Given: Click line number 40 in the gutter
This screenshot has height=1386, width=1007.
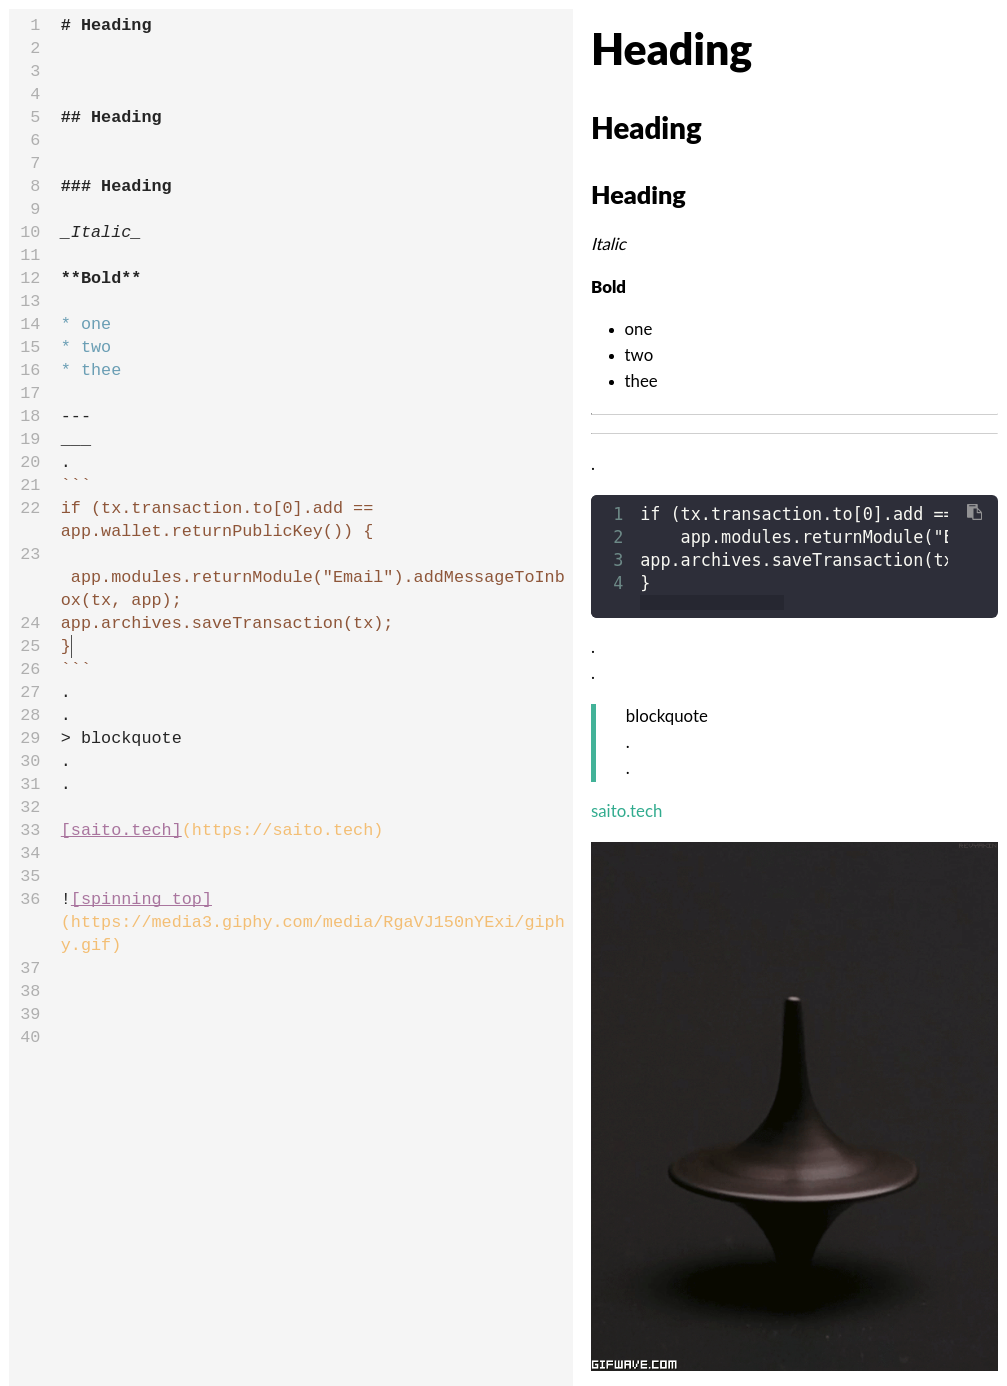Looking at the screenshot, I should point(30,1037).
